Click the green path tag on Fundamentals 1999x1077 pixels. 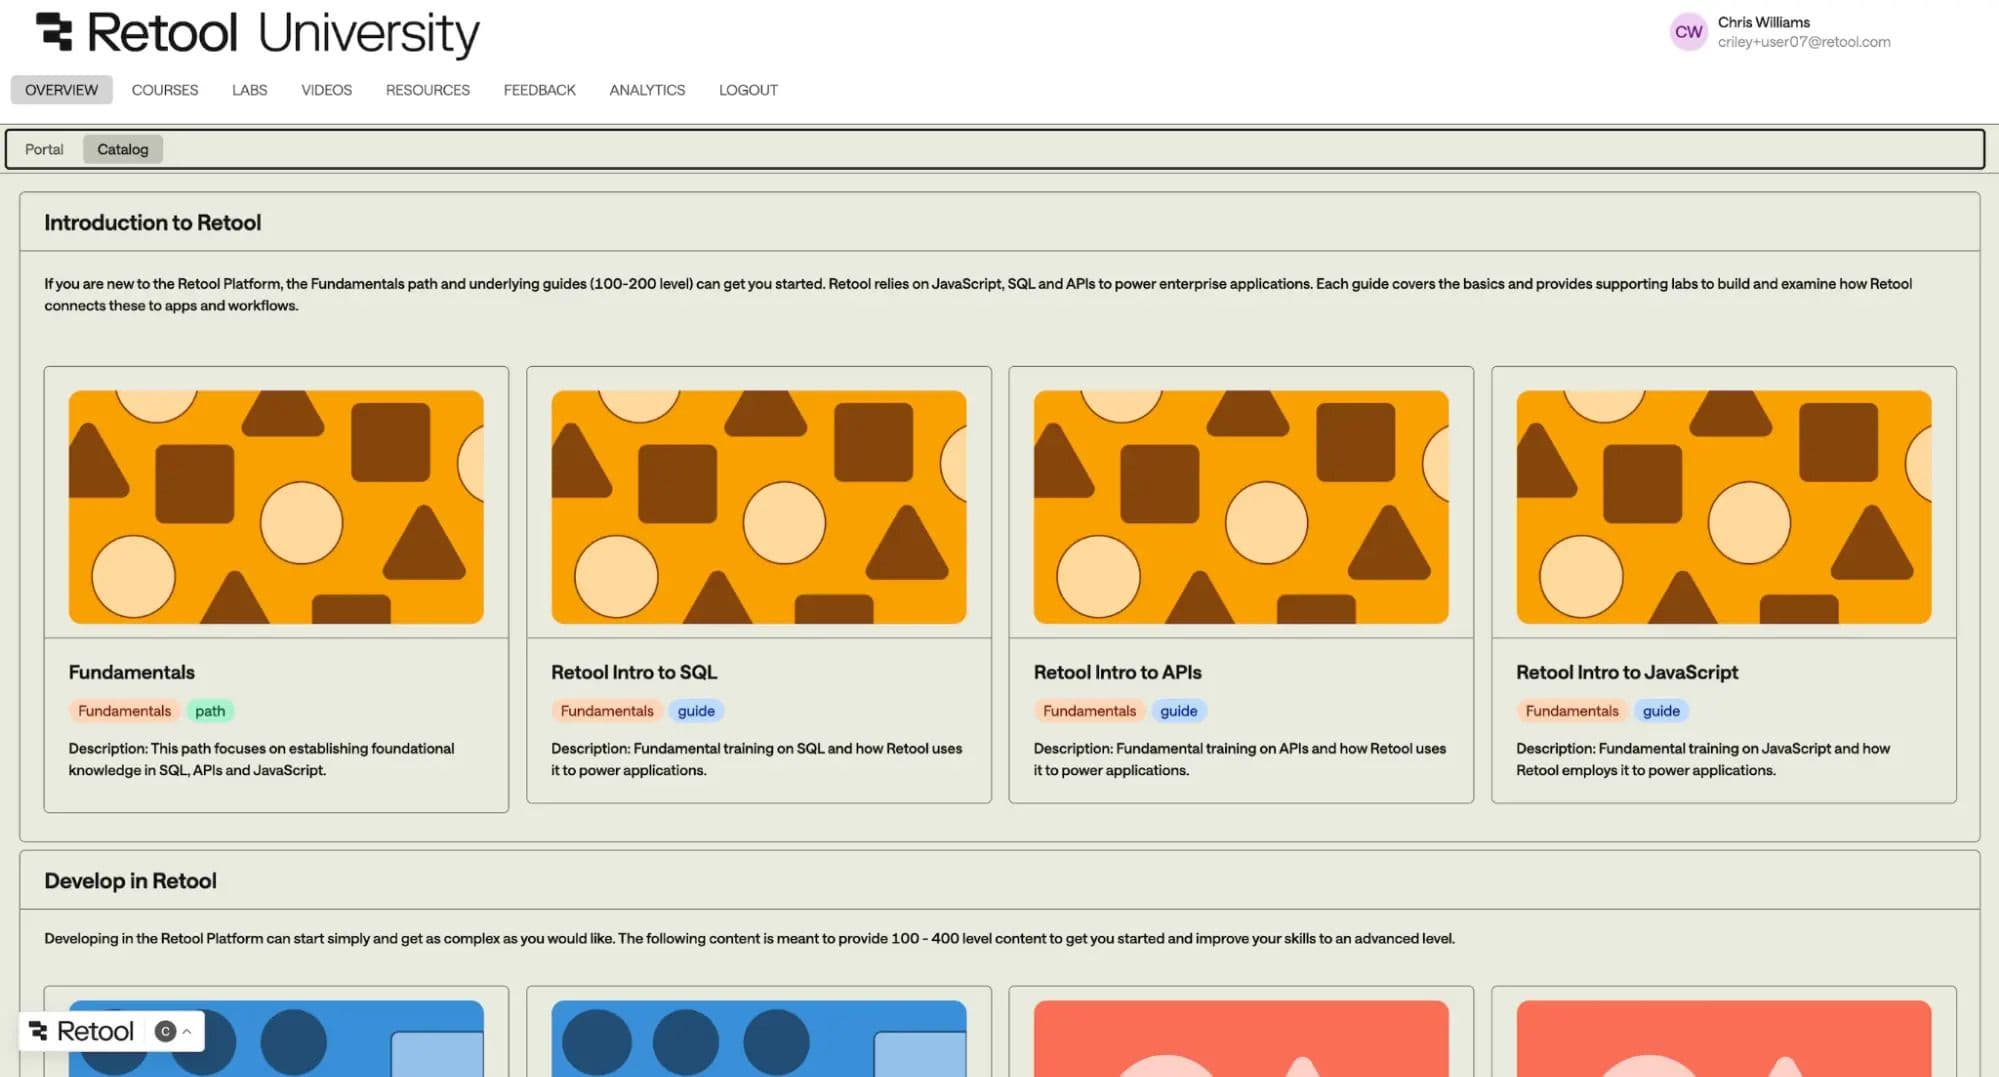(x=210, y=711)
